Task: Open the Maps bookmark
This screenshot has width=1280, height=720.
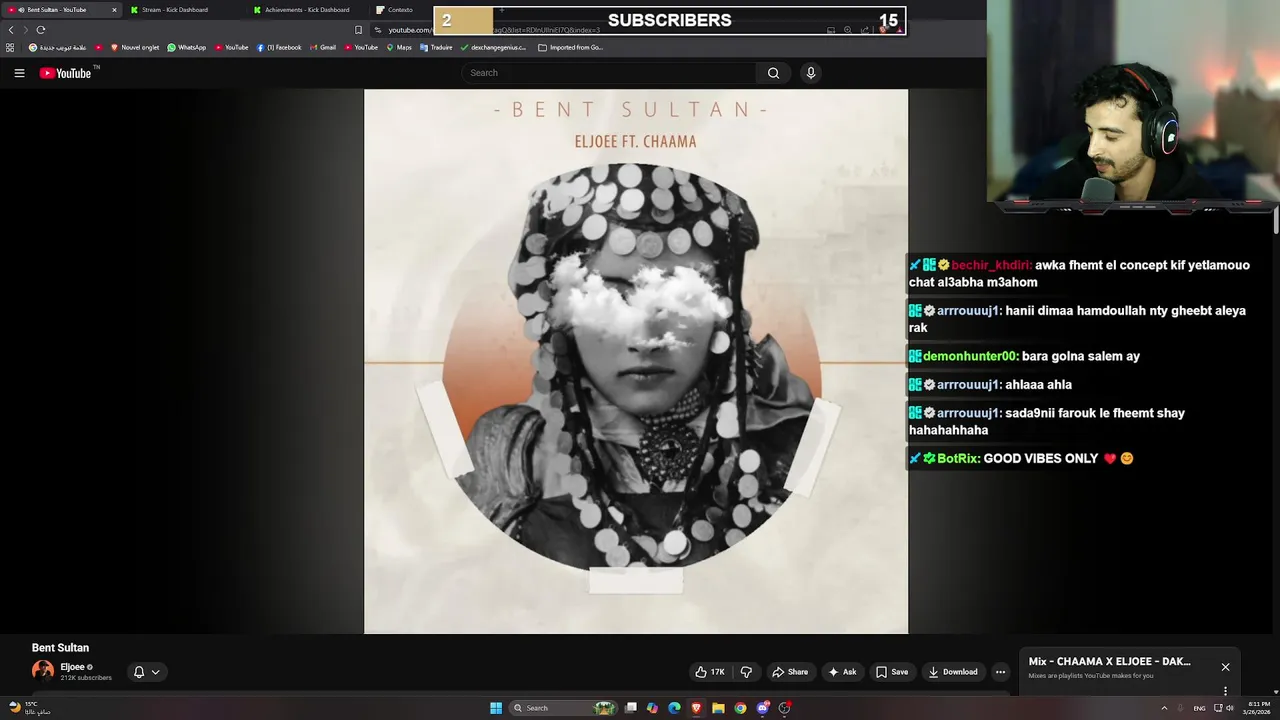Action: (398, 47)
